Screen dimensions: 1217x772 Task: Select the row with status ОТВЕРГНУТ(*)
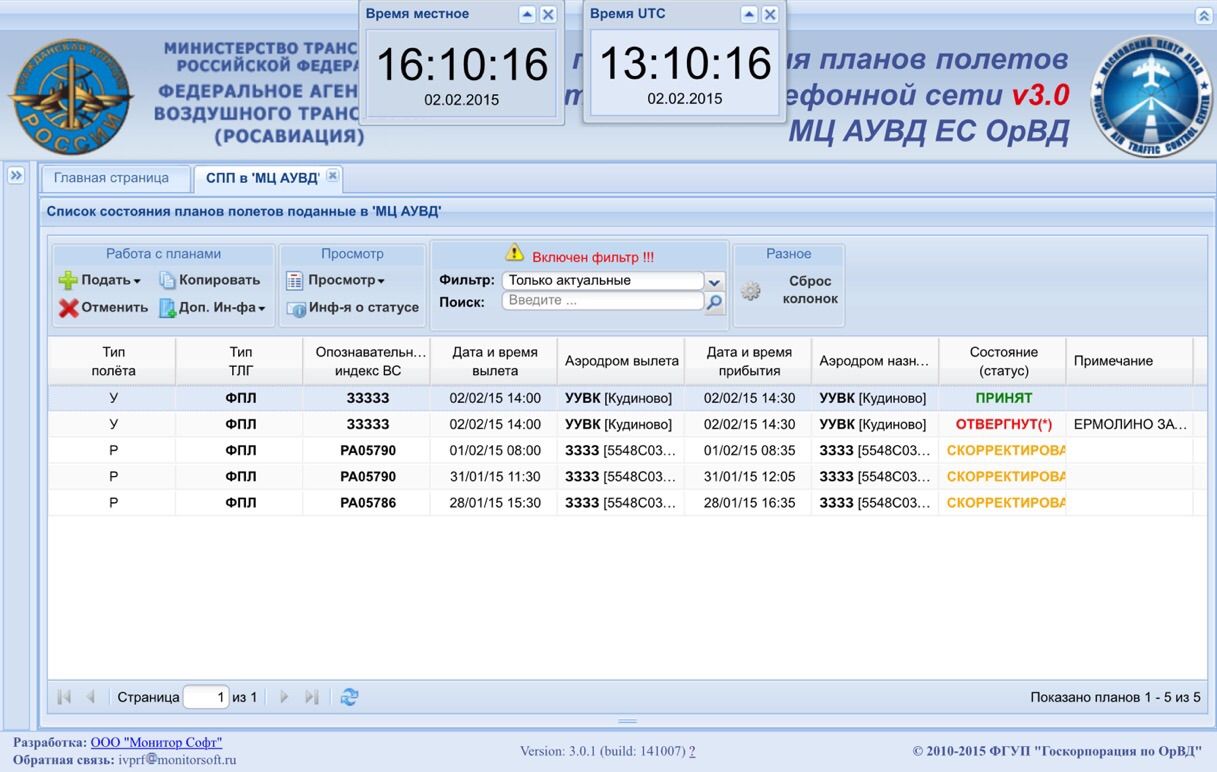coord(620,424)
